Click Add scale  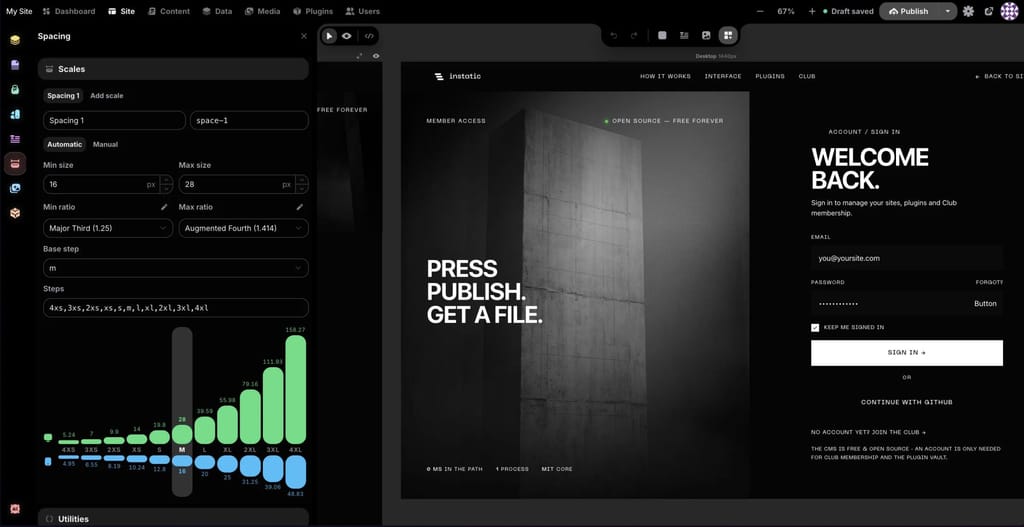click(106, 95)
